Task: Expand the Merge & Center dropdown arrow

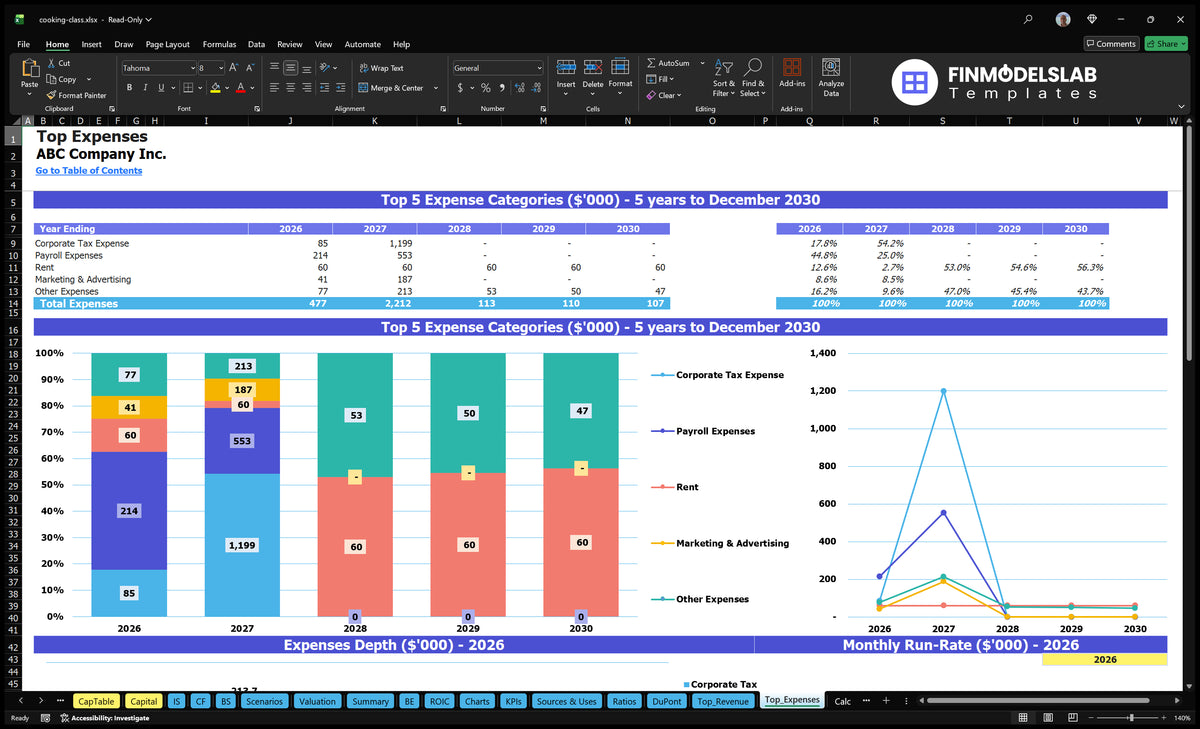Action: click(x=436, y=88)
